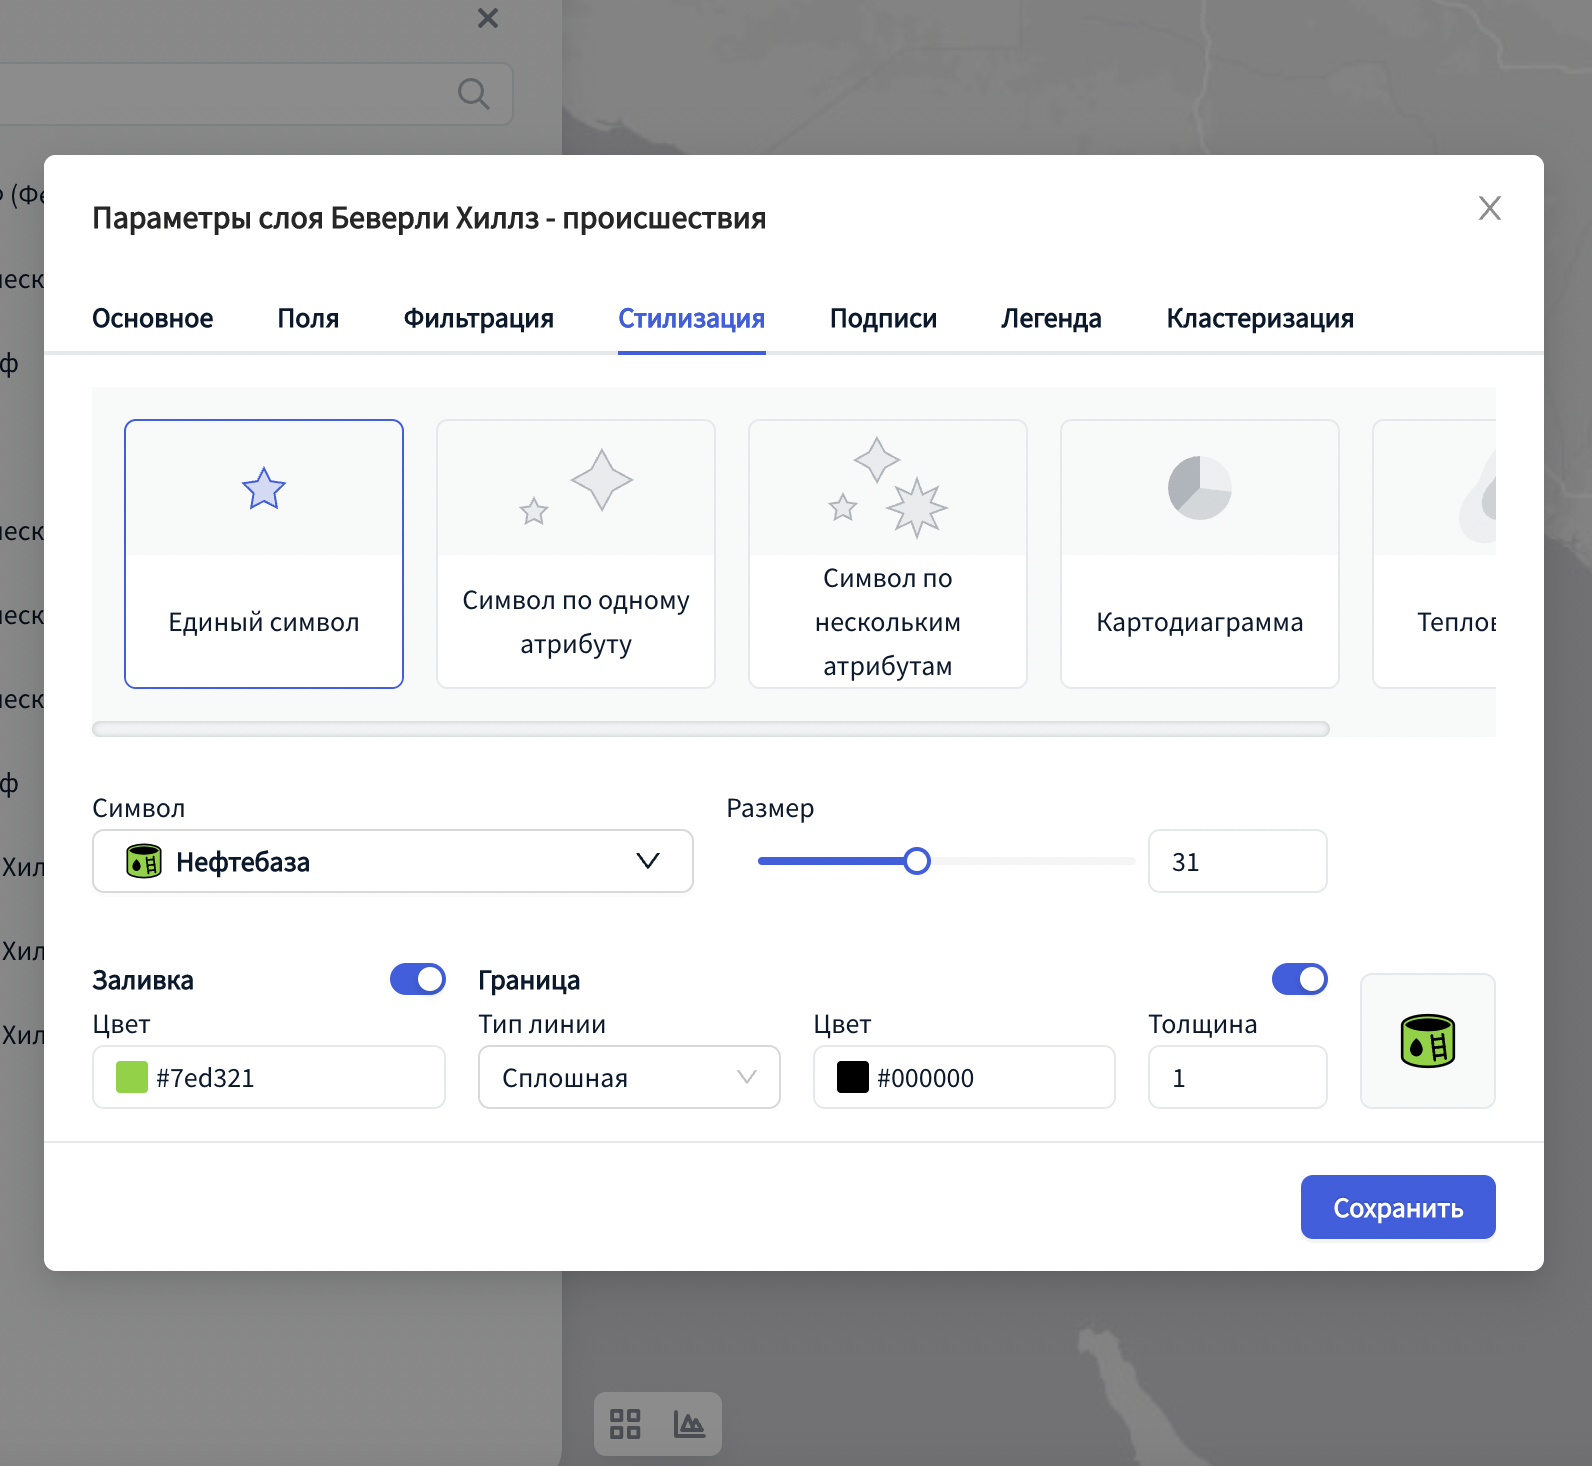Open the Кластеризация tab
Screen dimensions: 1592x1466
pyautogui.click(x=1259, y=318)
